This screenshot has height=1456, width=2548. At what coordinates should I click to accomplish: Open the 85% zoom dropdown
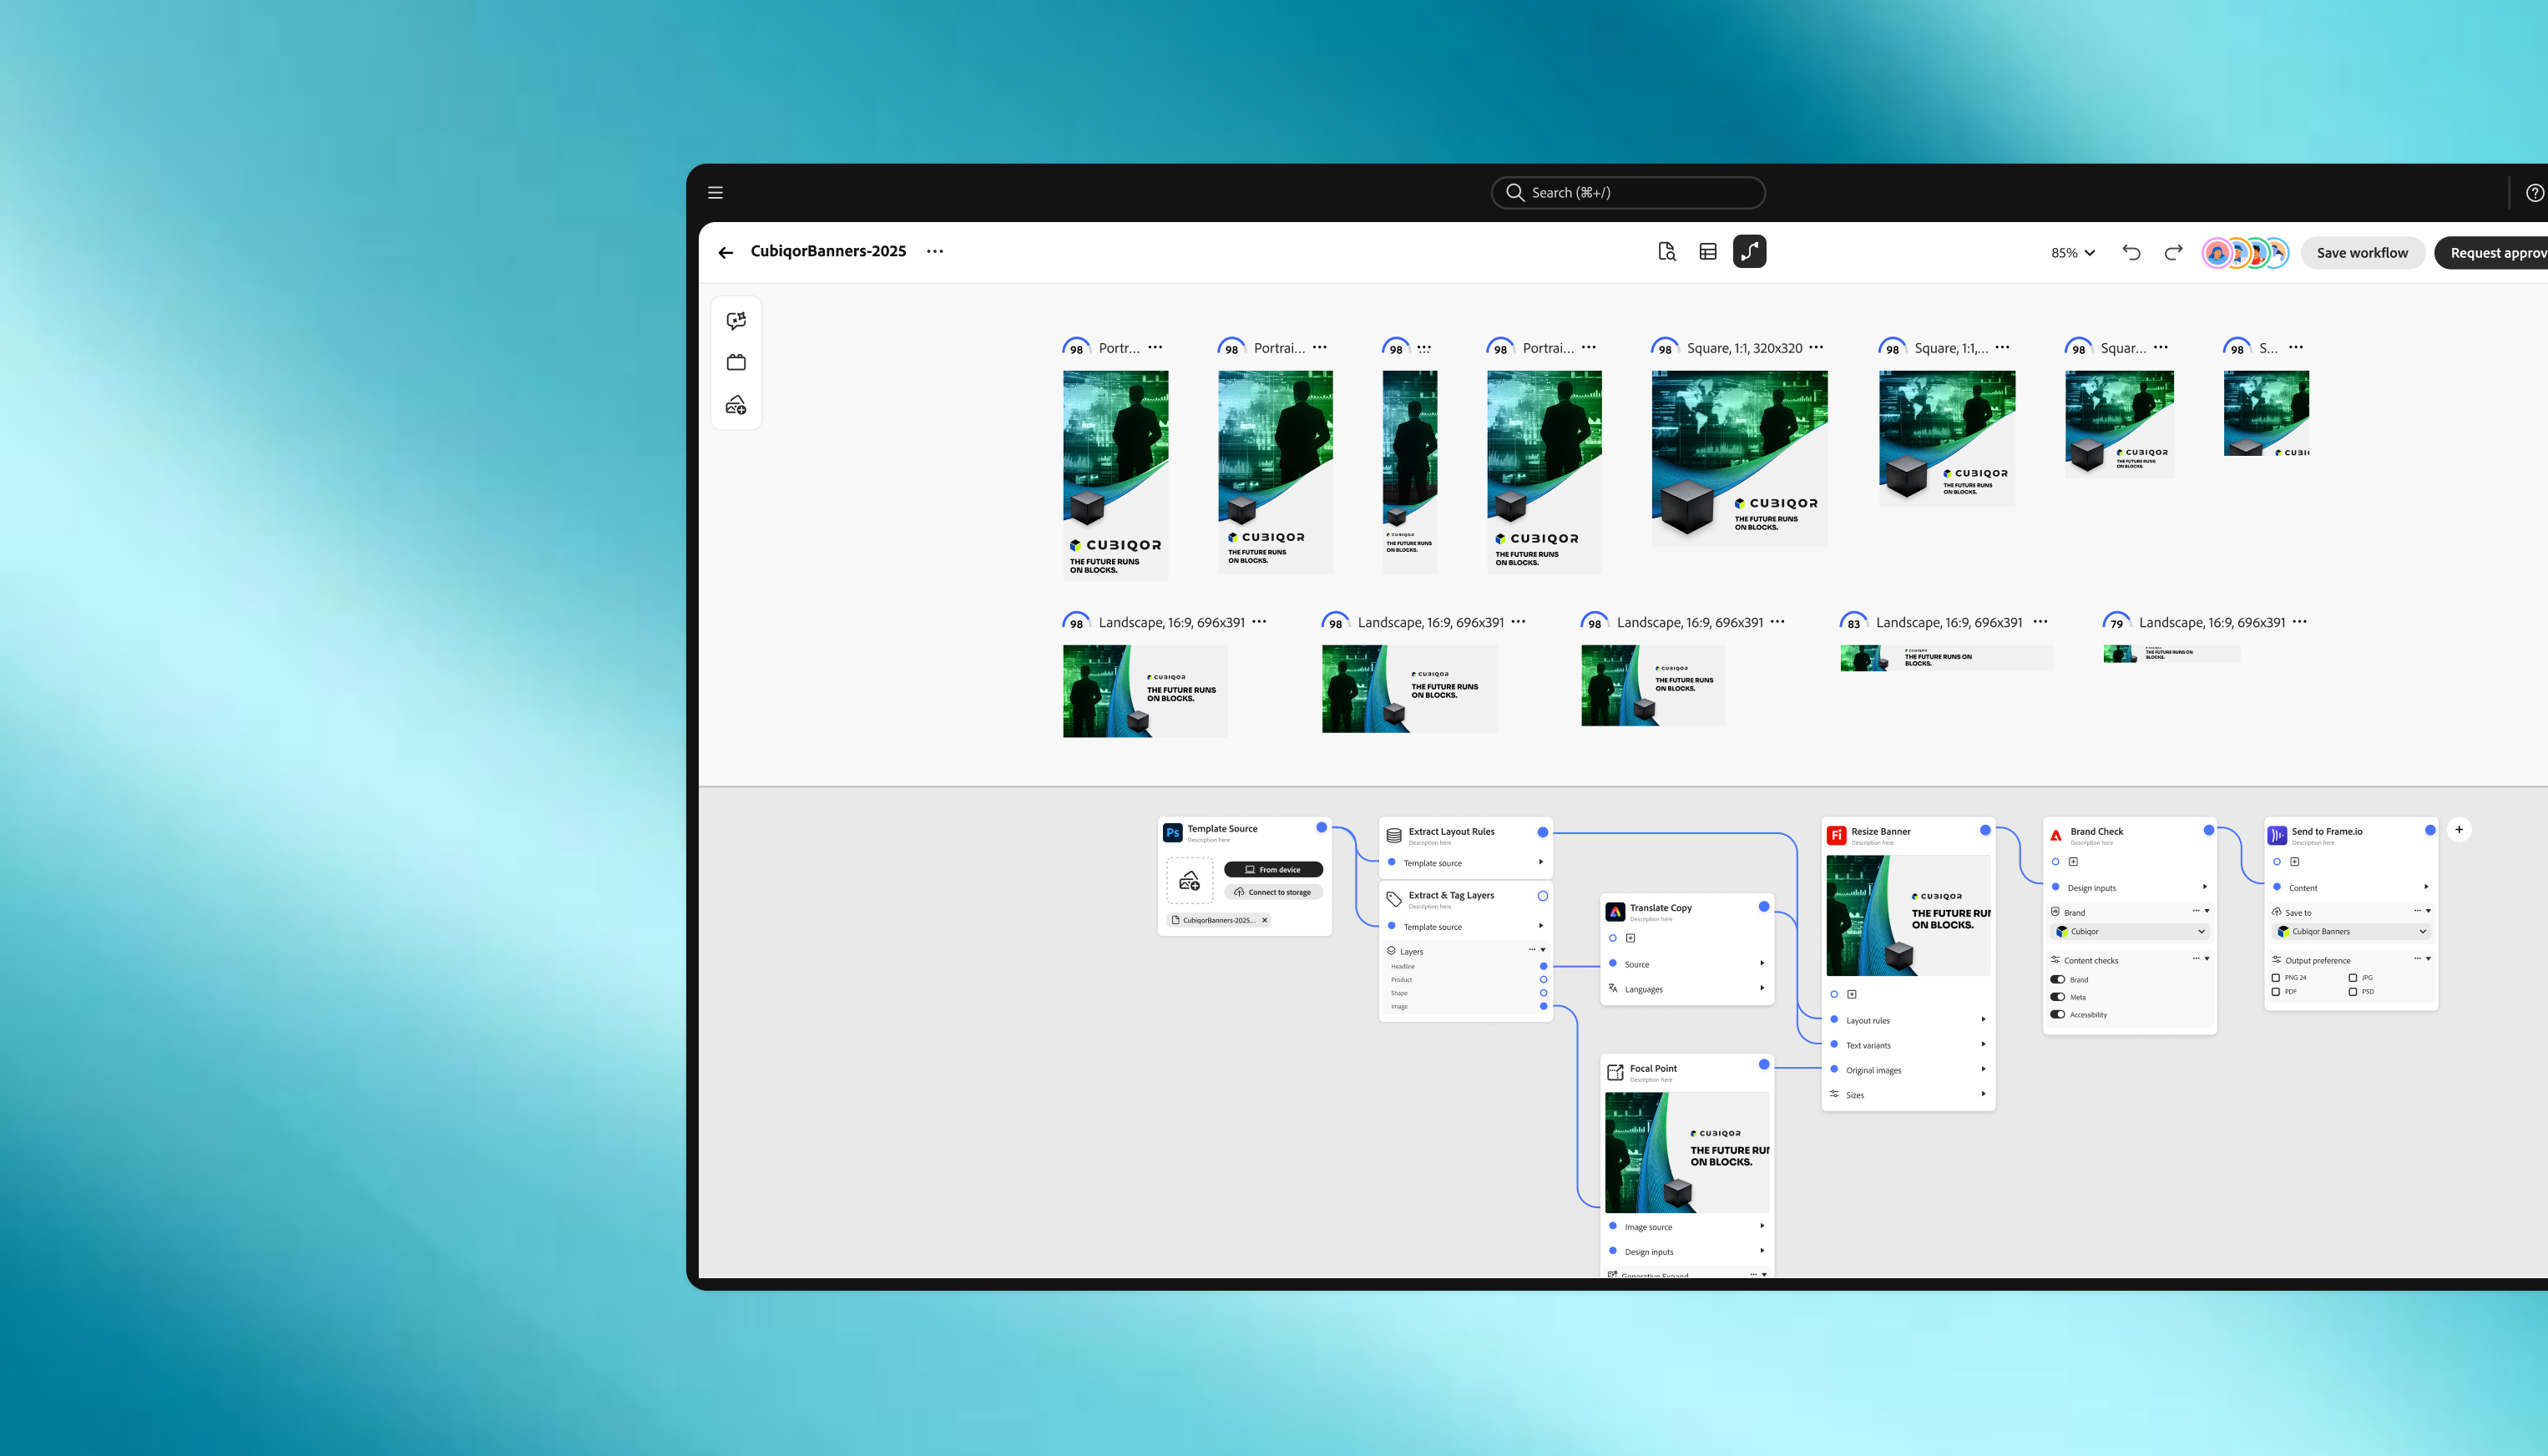tap(2072, 253)
